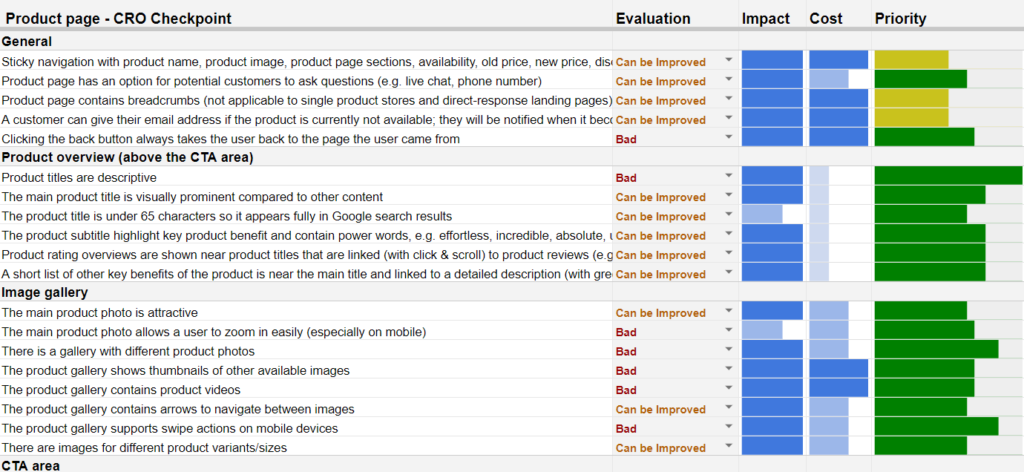
Task: Select the 'Bad' evaluation for 'gallery with different product photos'
Action: point(627,351)
